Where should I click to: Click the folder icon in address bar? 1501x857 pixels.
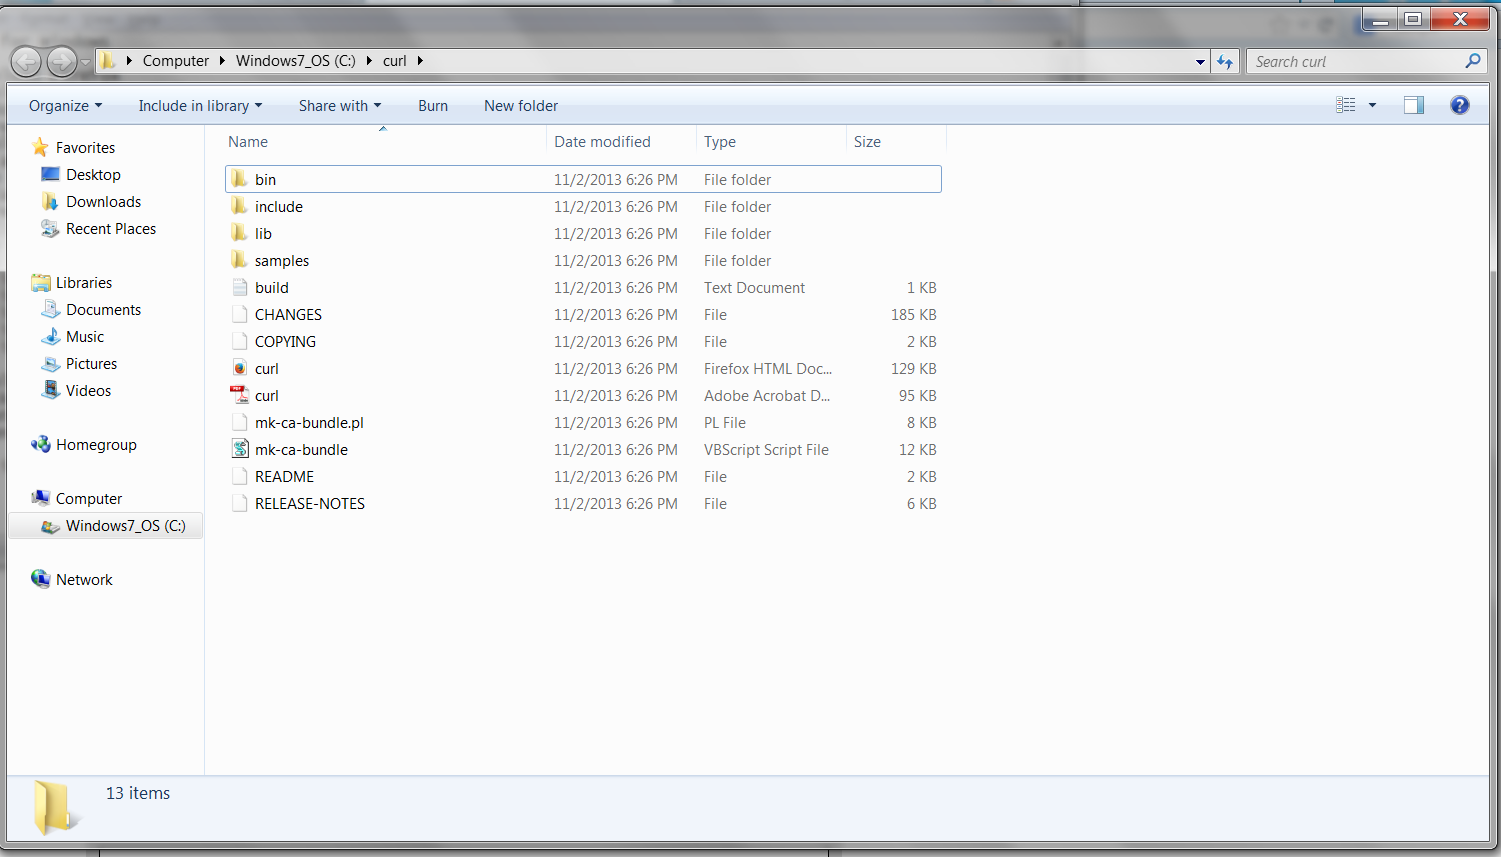click(x=109, y=61)
